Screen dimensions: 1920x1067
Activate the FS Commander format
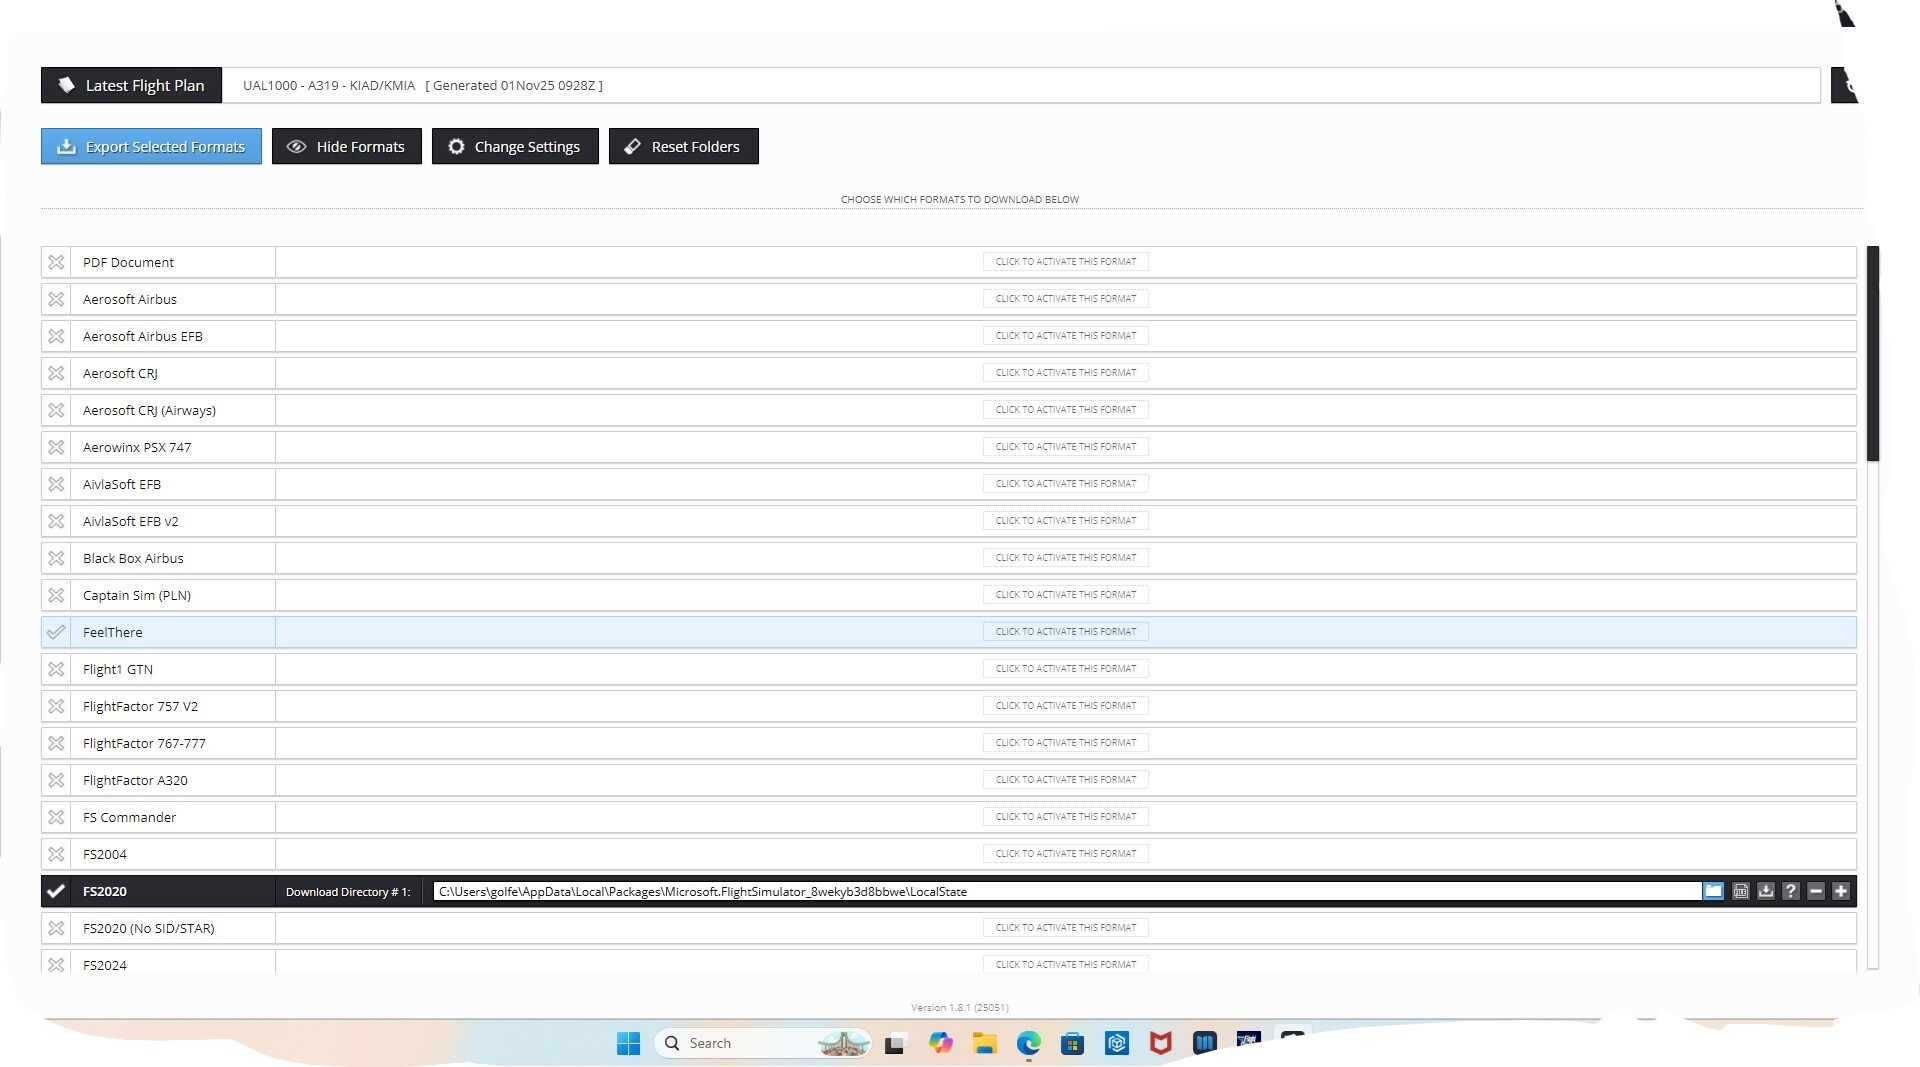[x=1066, y=817]
